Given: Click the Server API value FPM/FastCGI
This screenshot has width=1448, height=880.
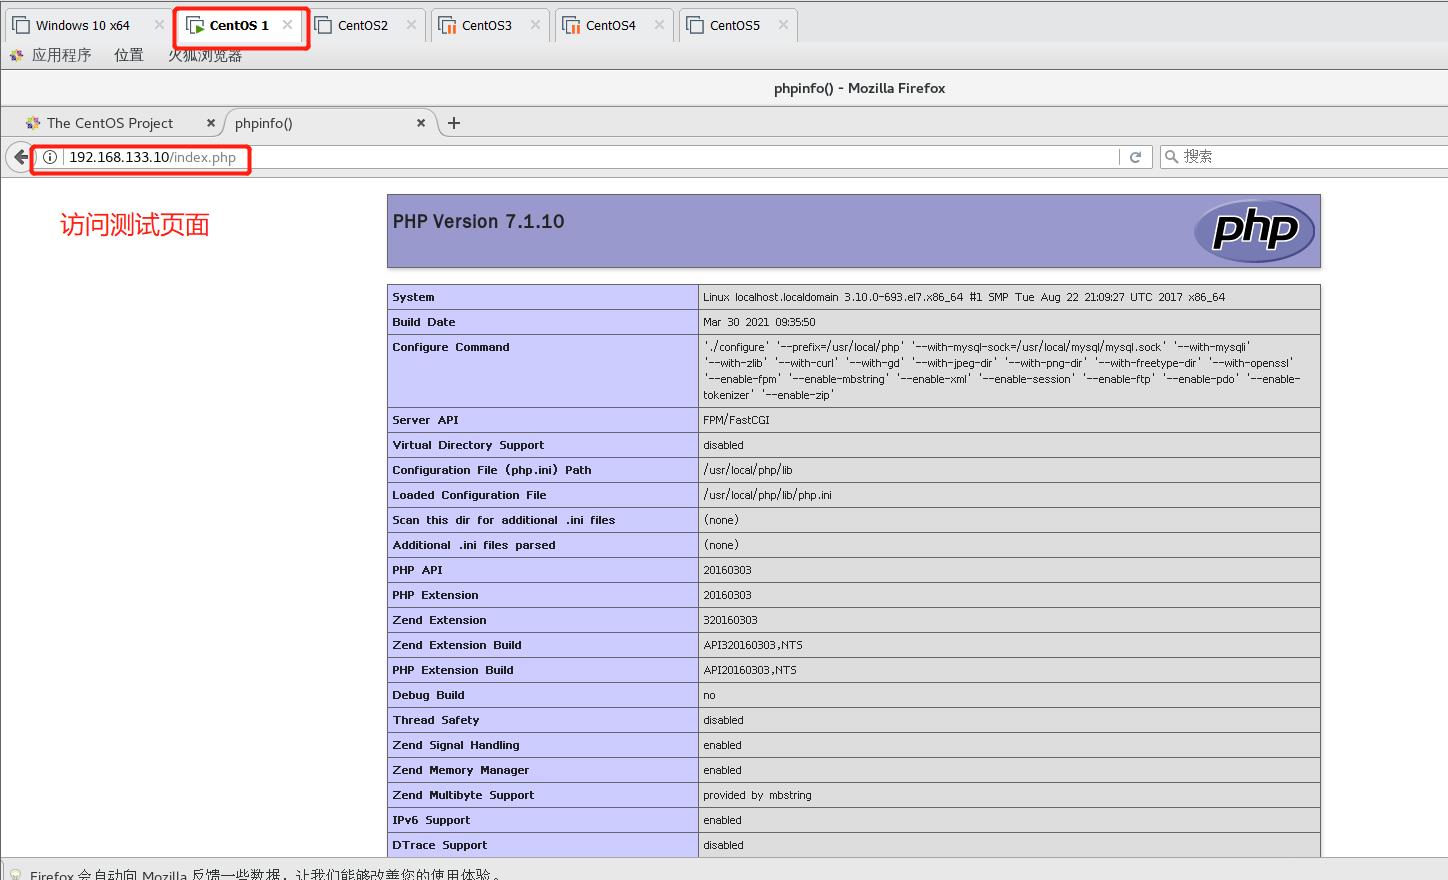Looking at the screenshot, I should pos(736,420).
